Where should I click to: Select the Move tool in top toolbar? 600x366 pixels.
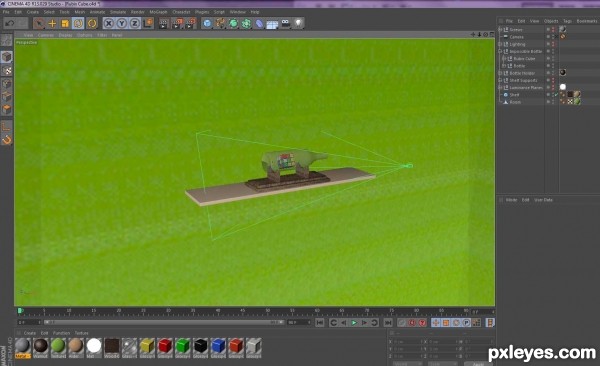pos(52,23)
